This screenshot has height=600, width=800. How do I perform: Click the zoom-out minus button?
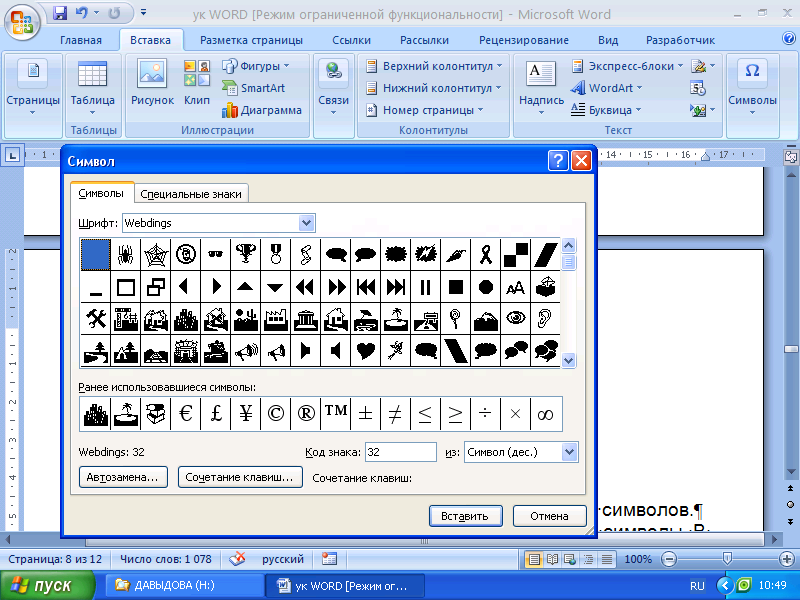[x=669, y=559]
